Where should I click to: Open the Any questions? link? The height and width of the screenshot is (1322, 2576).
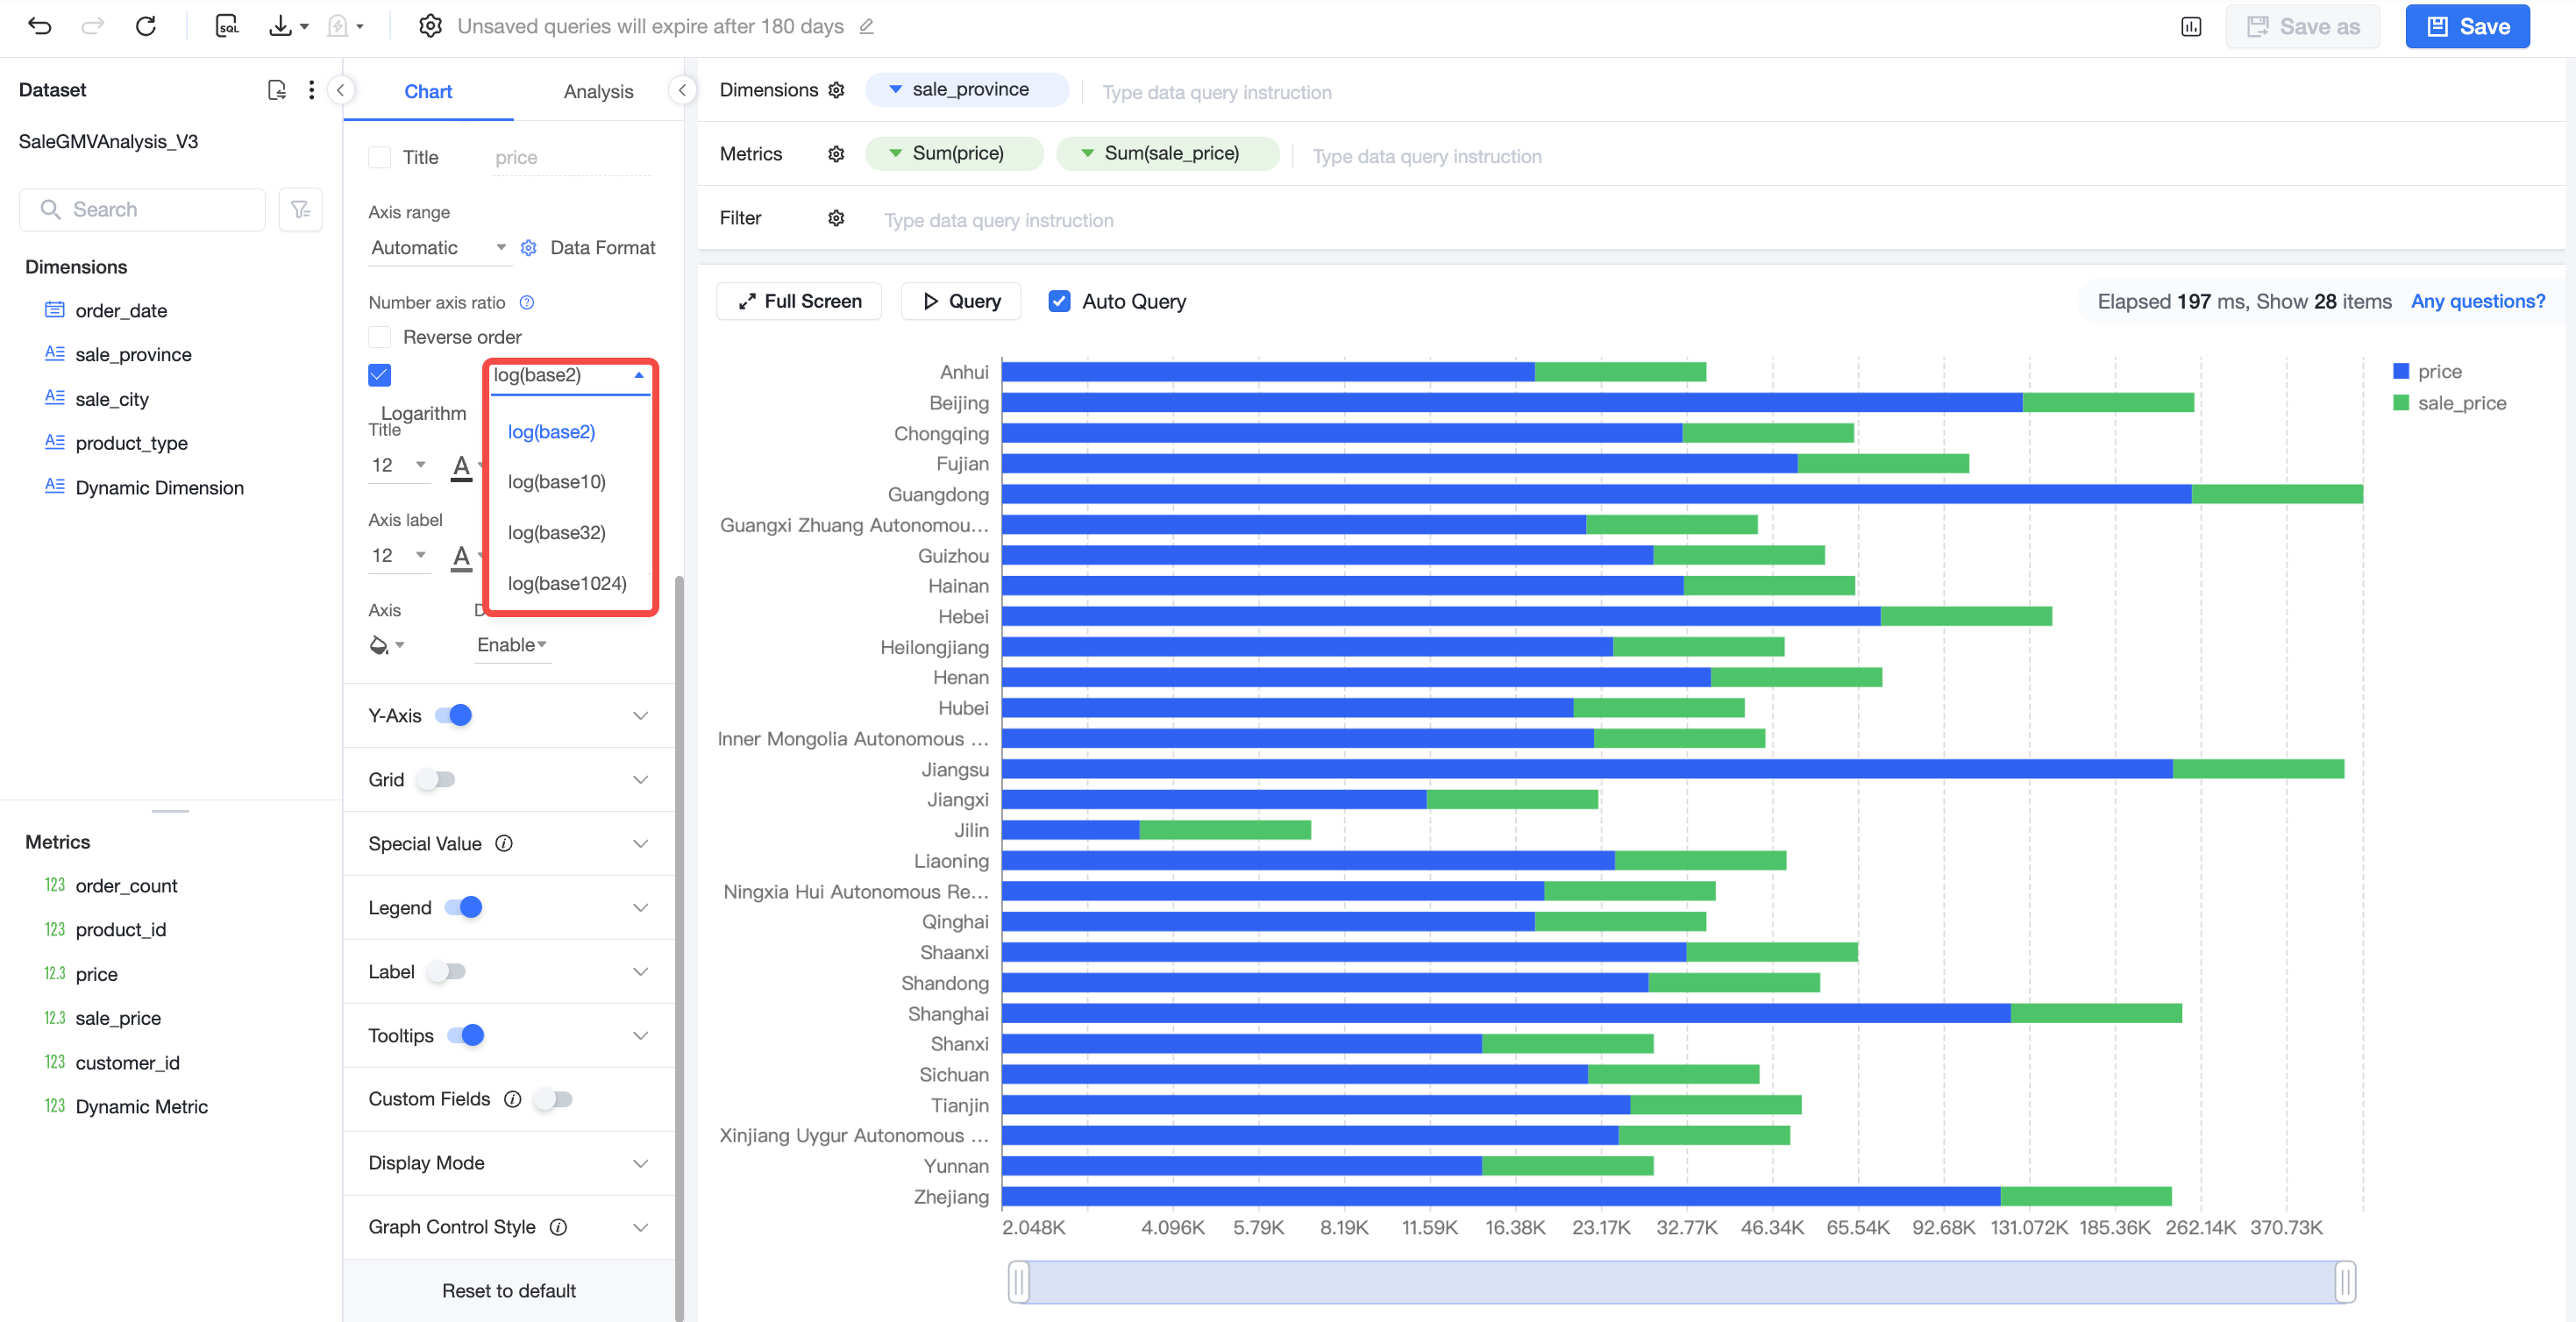[x=2477, y=301]
